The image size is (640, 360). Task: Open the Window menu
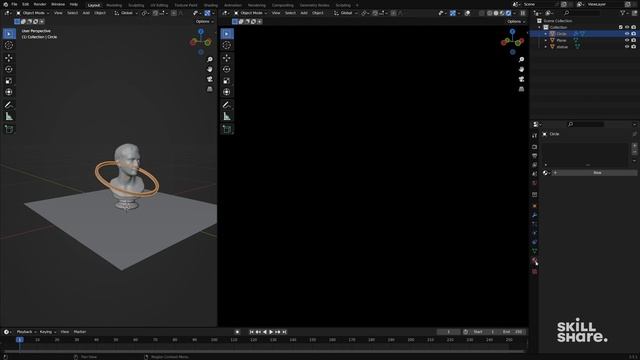click(x=58, y=4)
